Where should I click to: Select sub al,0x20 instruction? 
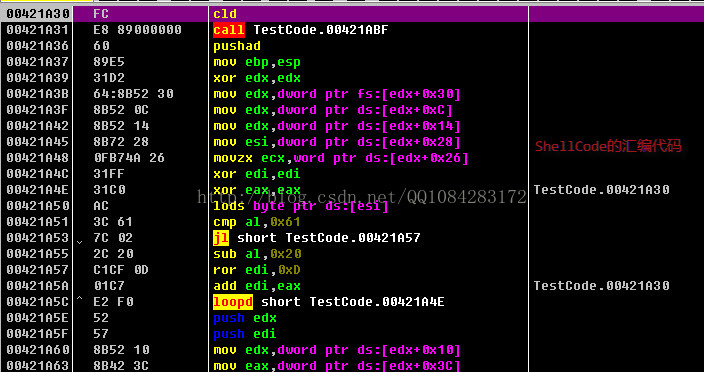(x=257, y=254)
